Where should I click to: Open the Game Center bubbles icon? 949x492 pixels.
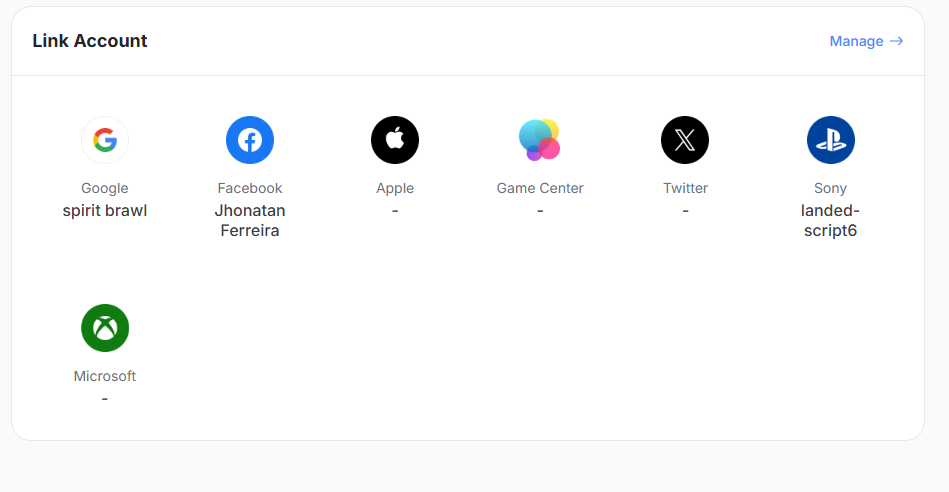pos(540,140)
